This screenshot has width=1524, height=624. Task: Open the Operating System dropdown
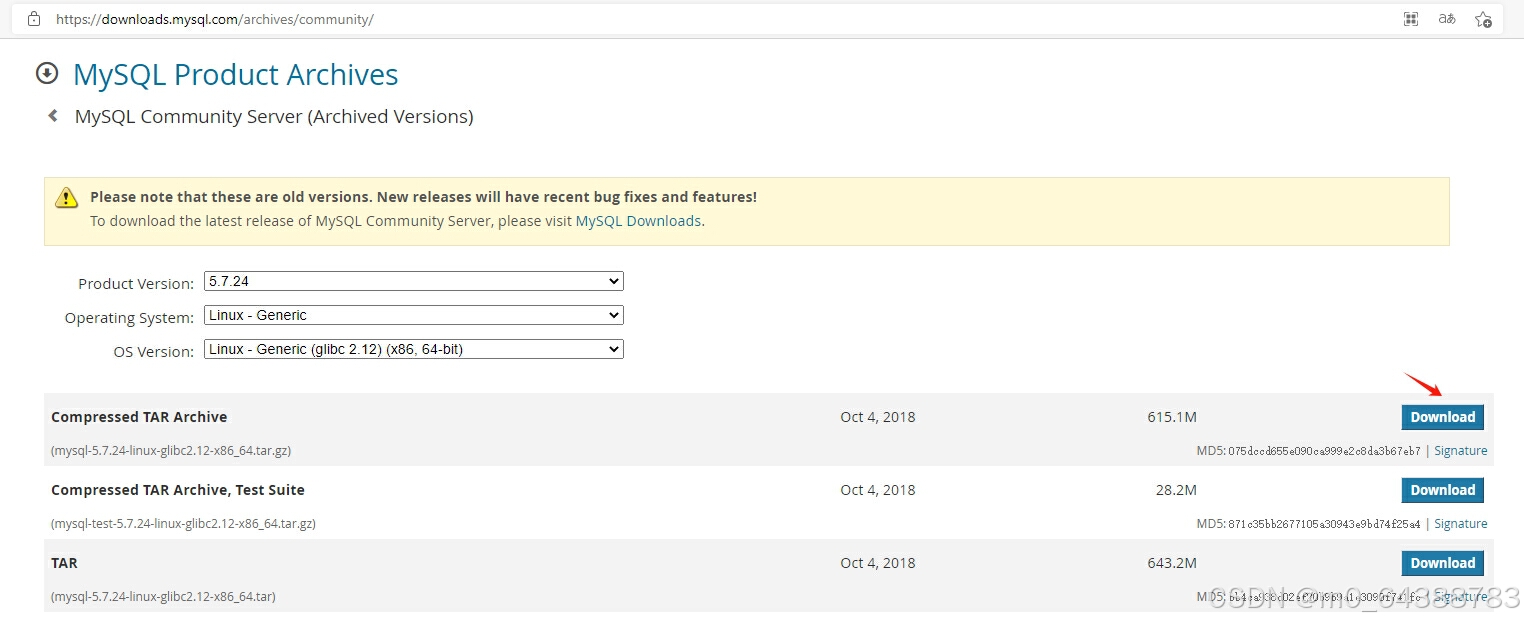click(413, 315)
